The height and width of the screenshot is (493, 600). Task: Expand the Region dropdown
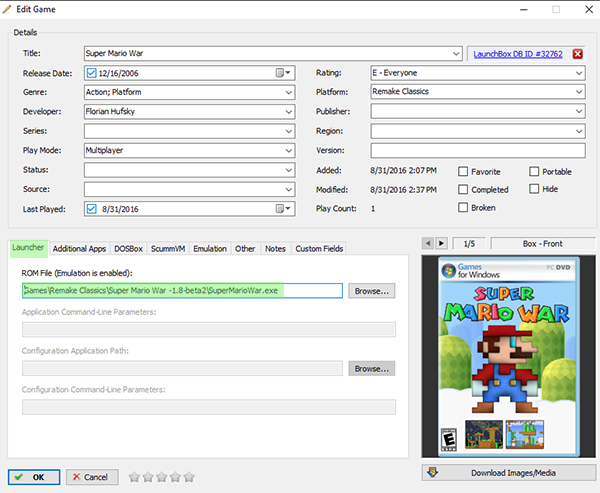(x=579, y=131)
